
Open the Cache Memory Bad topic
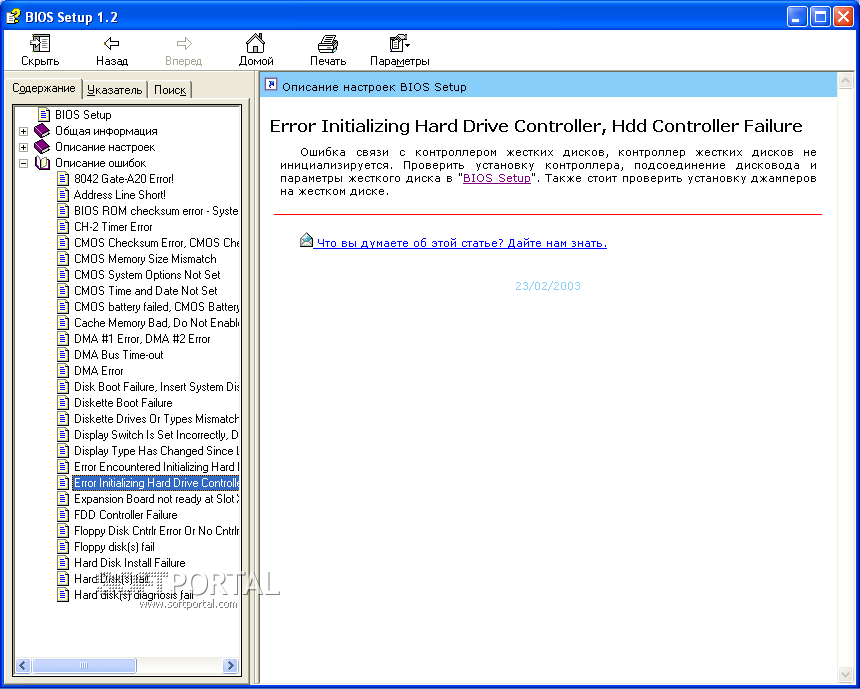point(156,323)
